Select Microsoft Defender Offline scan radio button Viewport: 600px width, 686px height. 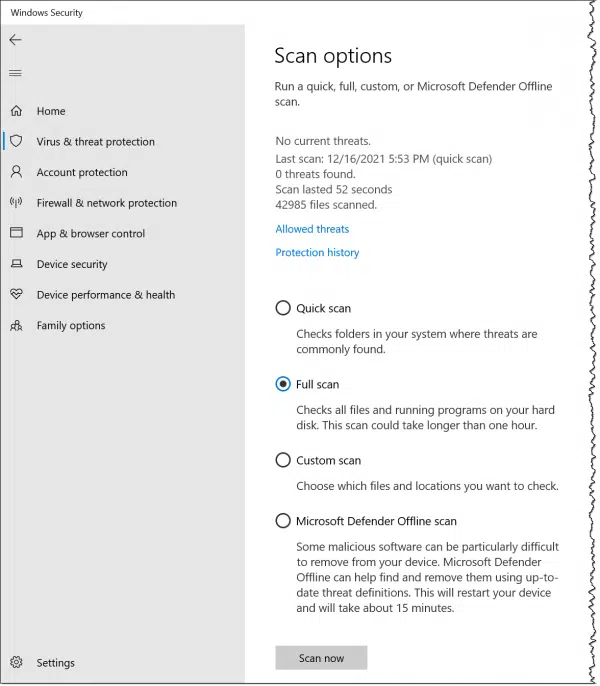pos(283,521)
